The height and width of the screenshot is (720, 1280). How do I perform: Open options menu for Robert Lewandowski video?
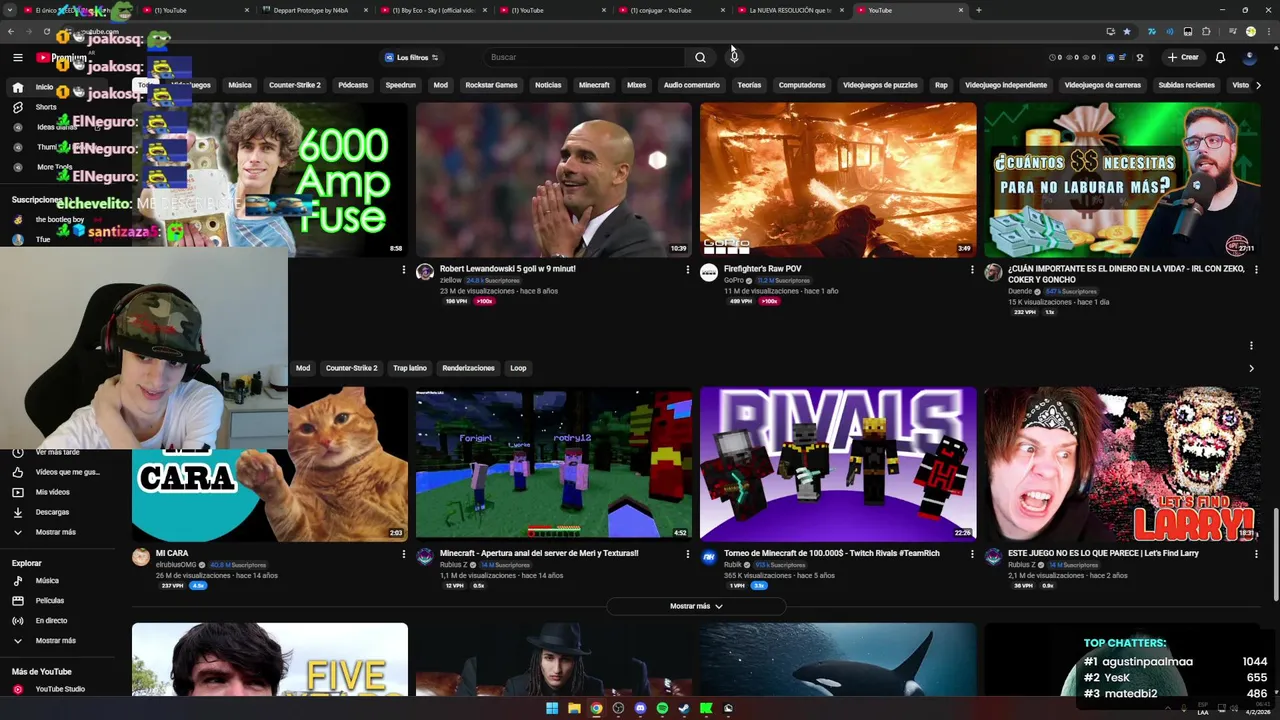pos(687,270)
